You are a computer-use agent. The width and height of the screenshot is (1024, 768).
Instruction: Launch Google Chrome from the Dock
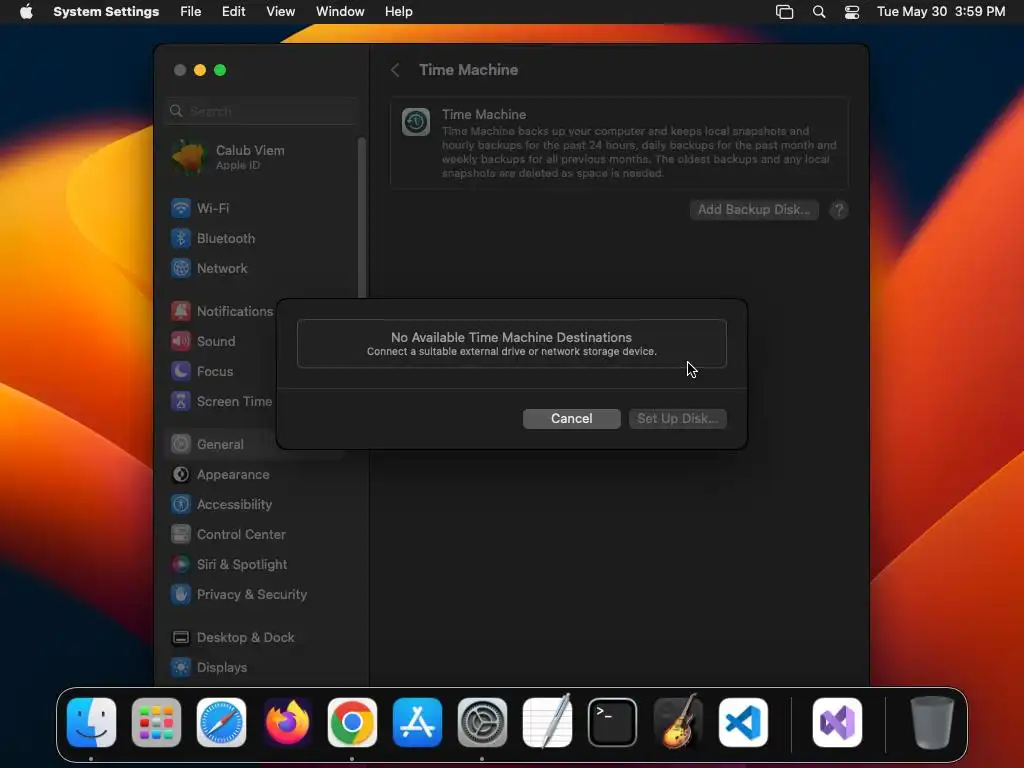pyautogui.click(x=352, y=722)
